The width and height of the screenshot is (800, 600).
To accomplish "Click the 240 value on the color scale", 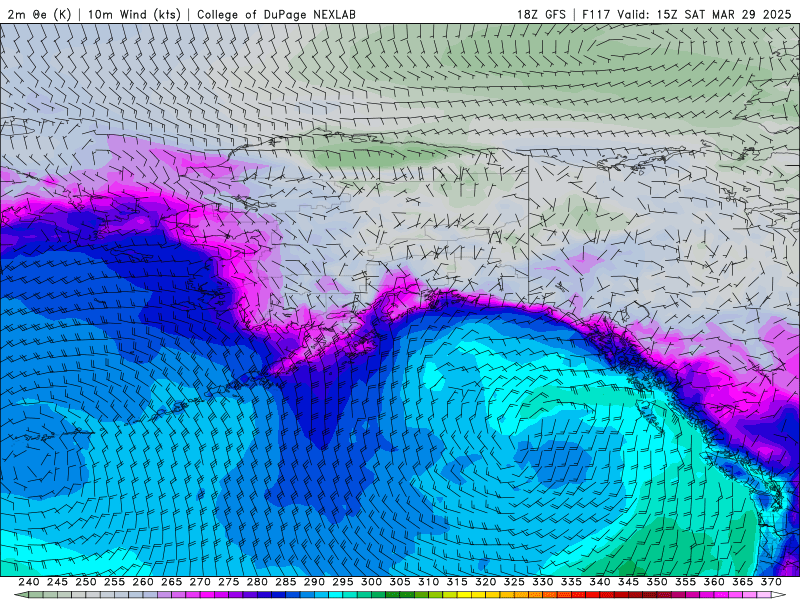I will pos(29,582).
